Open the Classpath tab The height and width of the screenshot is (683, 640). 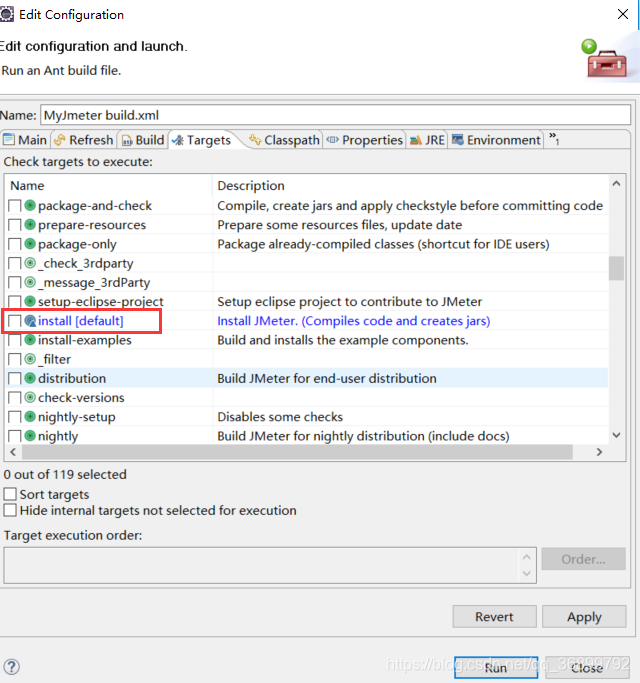pyautogui.click(x=284, y=140)
